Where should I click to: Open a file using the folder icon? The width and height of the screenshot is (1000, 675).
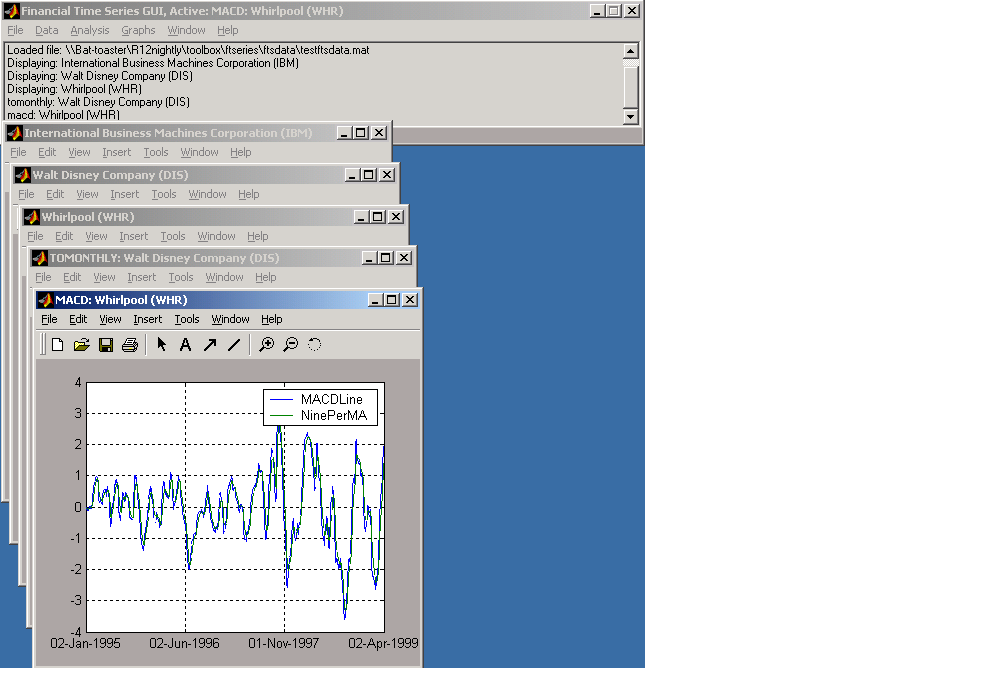[82, 345]
